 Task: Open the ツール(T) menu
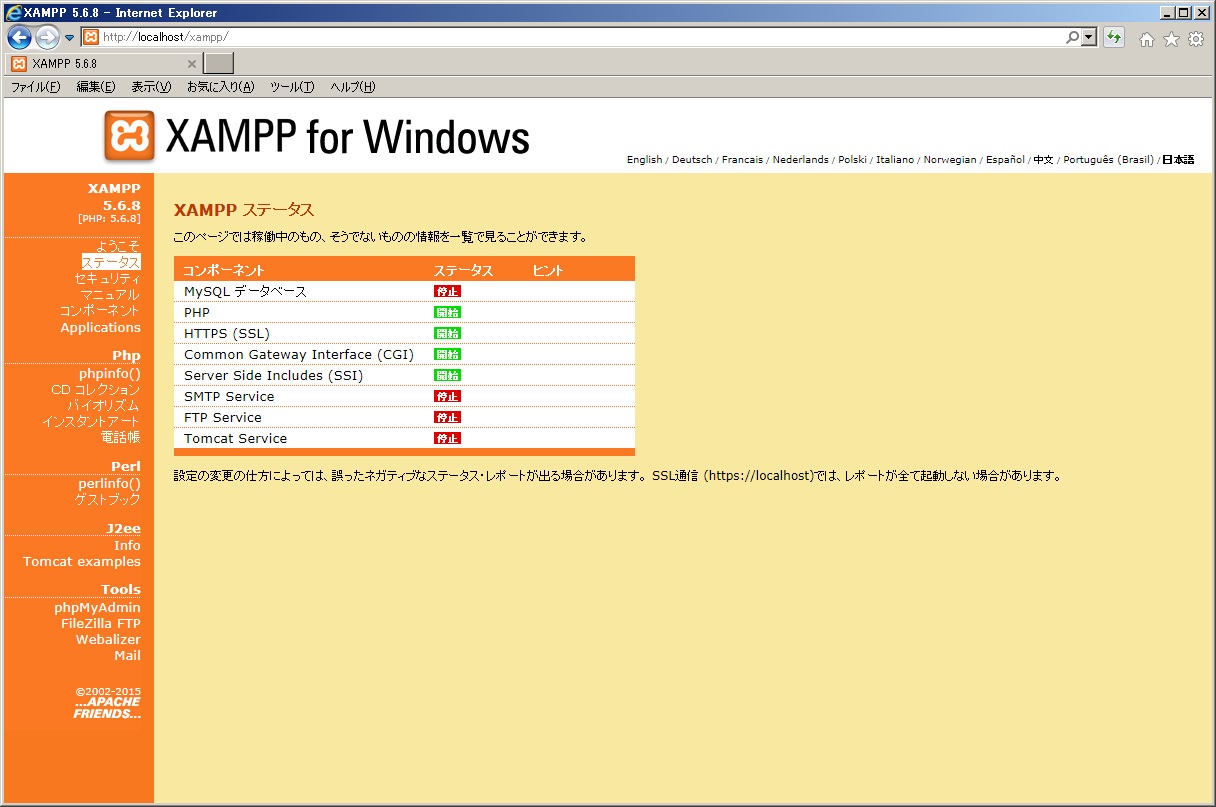(x=292, y=87)
